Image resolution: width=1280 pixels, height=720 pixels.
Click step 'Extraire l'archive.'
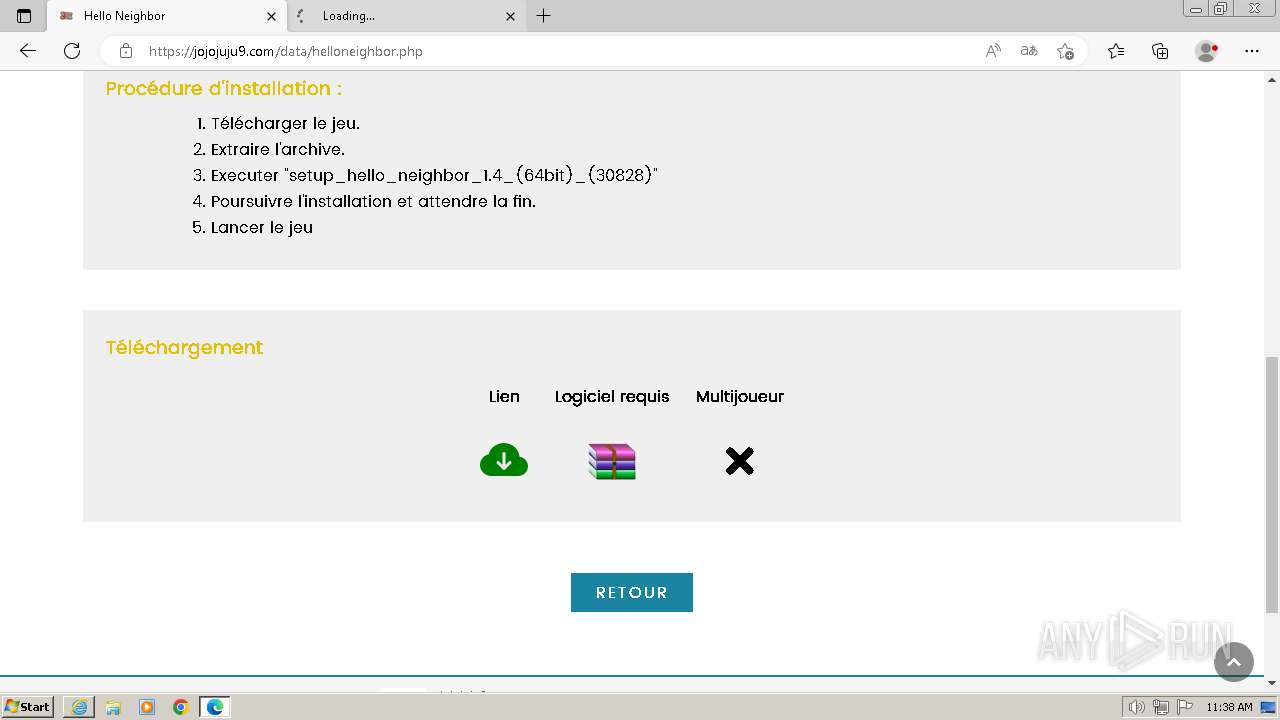[x=278, y=150]
